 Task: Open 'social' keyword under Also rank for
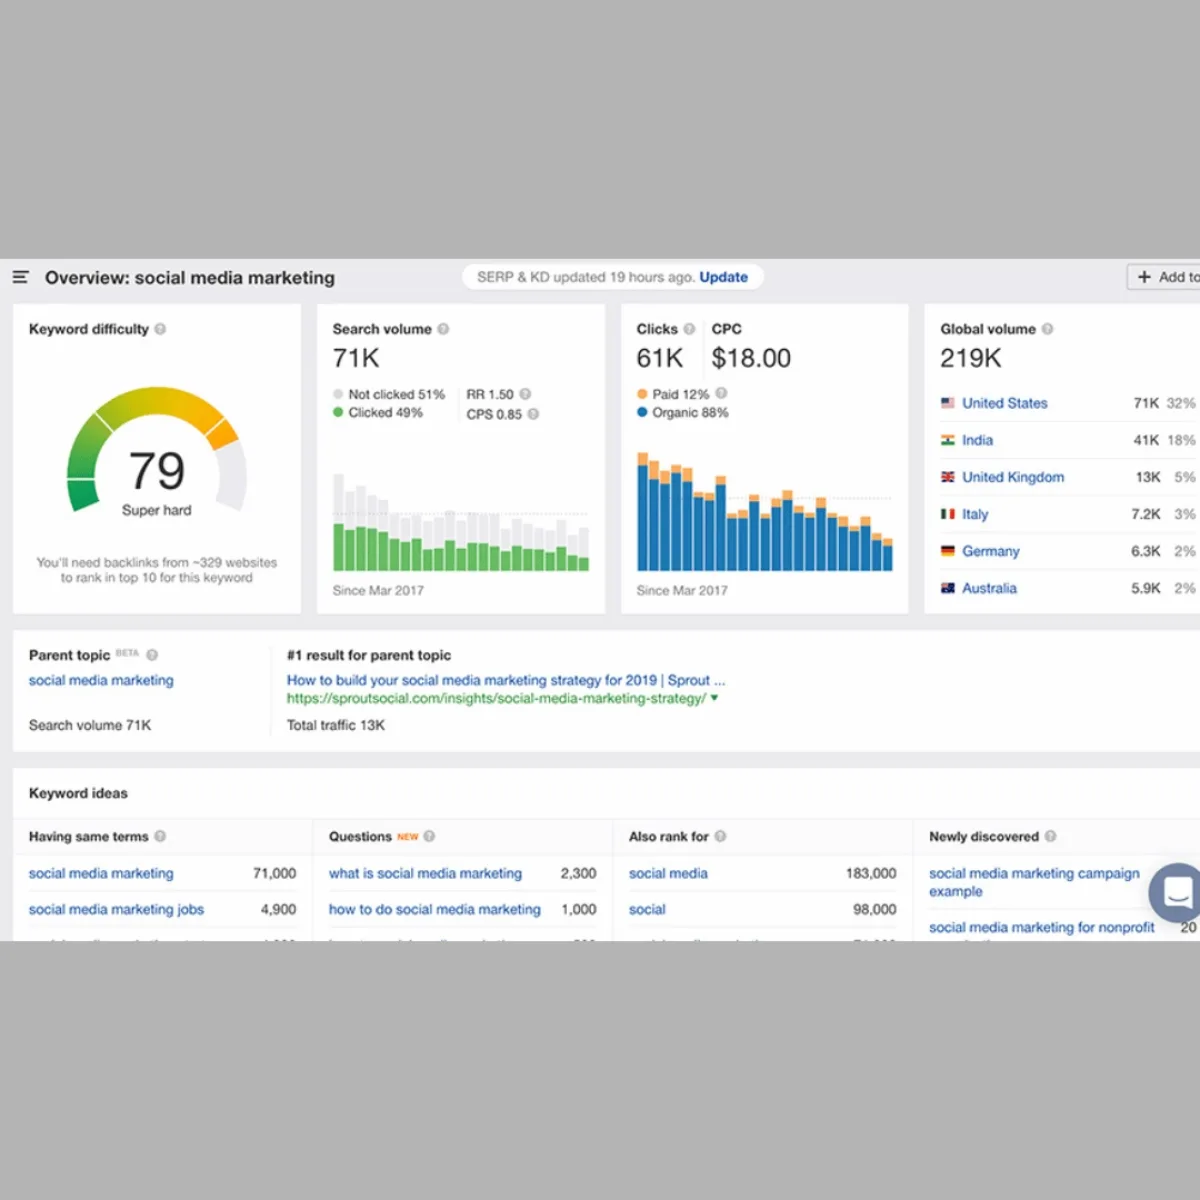[x=647, y=909]
